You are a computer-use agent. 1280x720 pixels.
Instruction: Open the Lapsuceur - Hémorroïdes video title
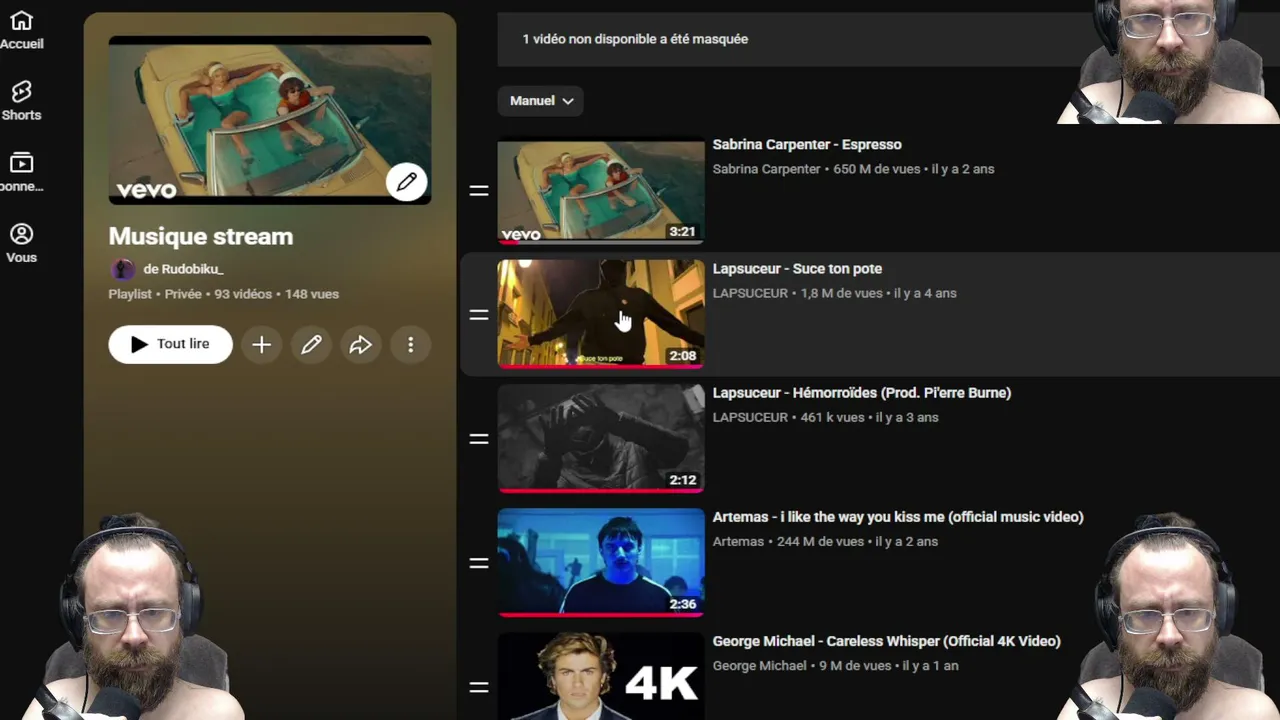(x=862, y=393)
